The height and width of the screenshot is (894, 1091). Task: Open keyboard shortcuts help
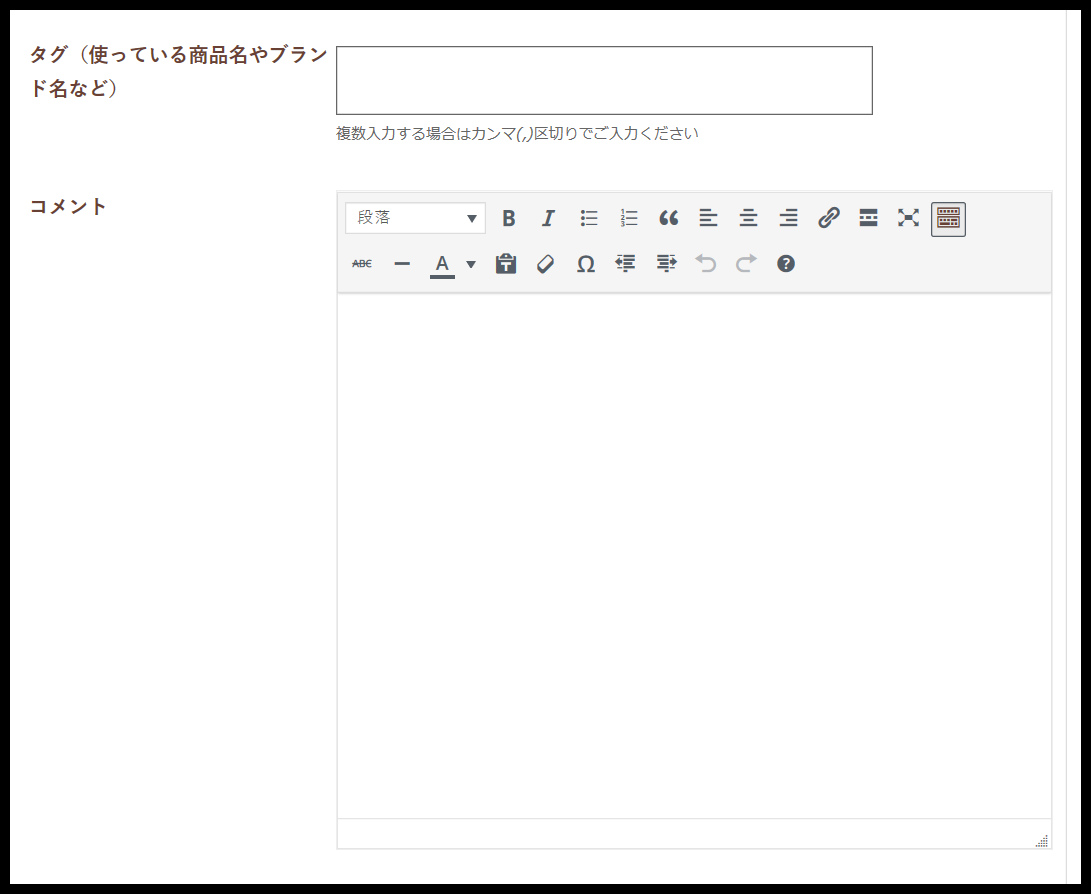(786, 264)
